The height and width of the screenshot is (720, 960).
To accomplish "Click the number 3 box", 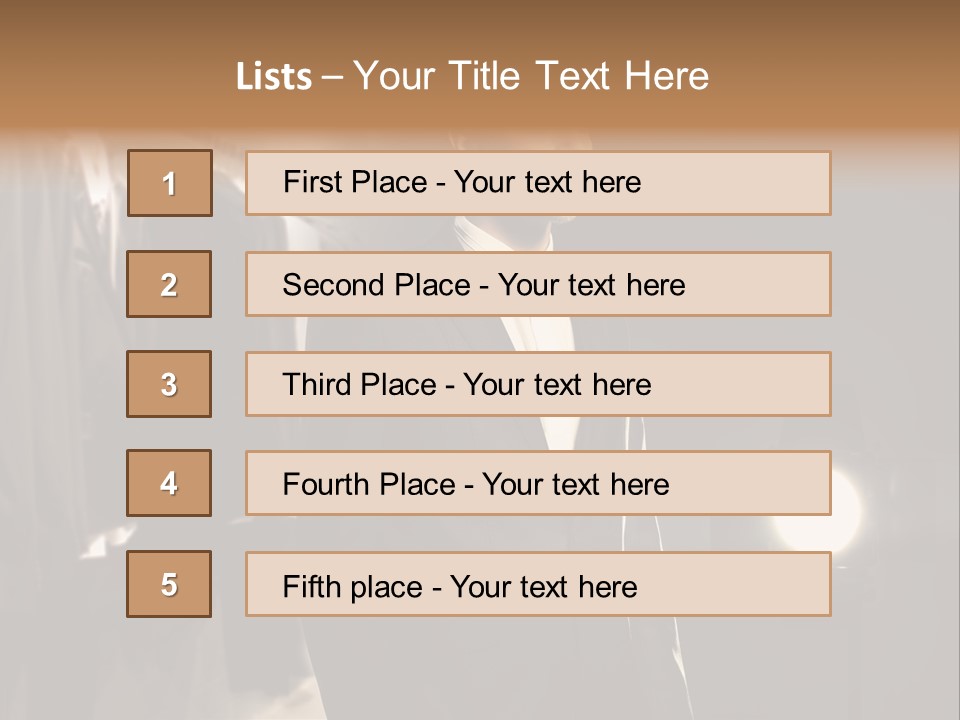I will [169, 384].
